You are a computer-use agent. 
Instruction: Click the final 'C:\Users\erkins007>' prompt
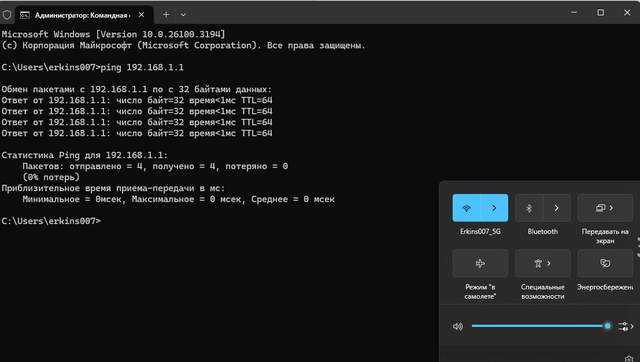(x=51, y=221)
